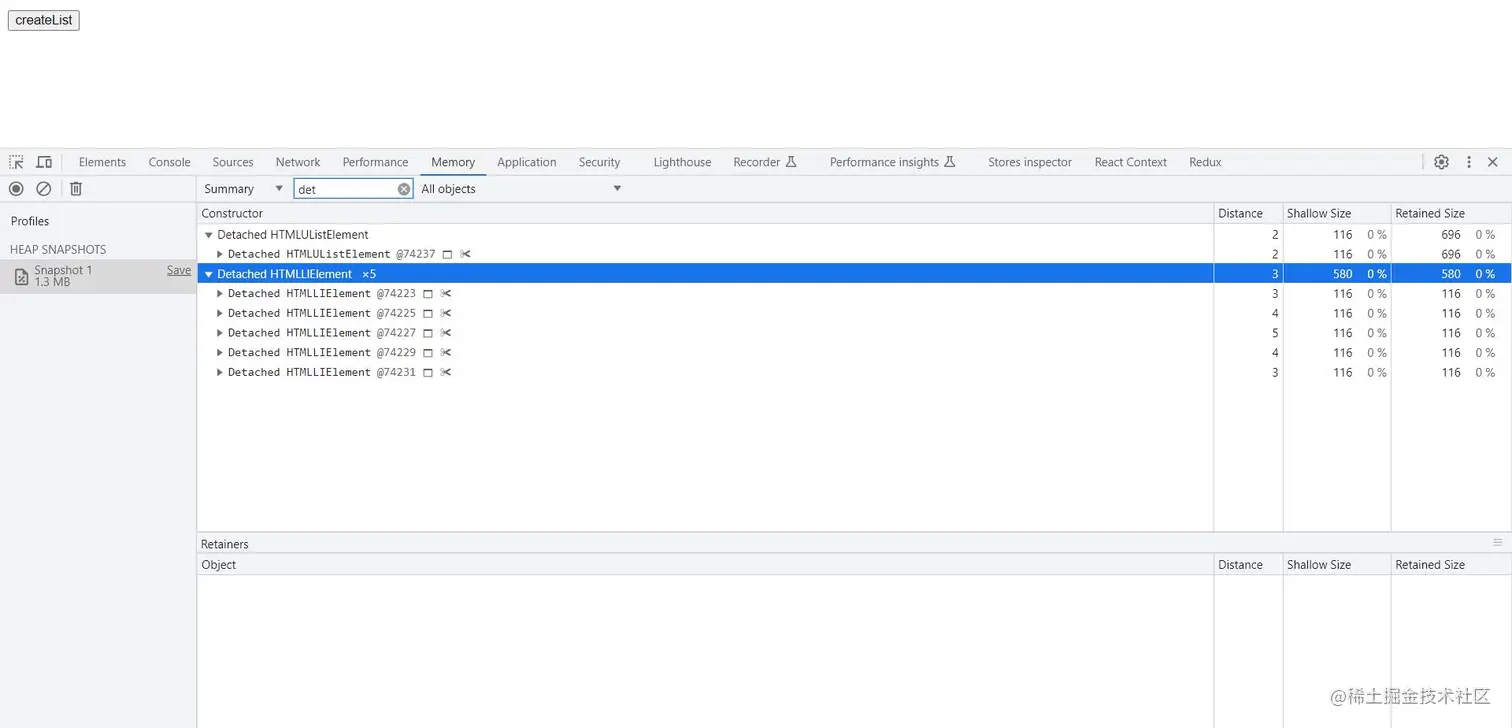Close the DevTools panel

(1493, 162)
